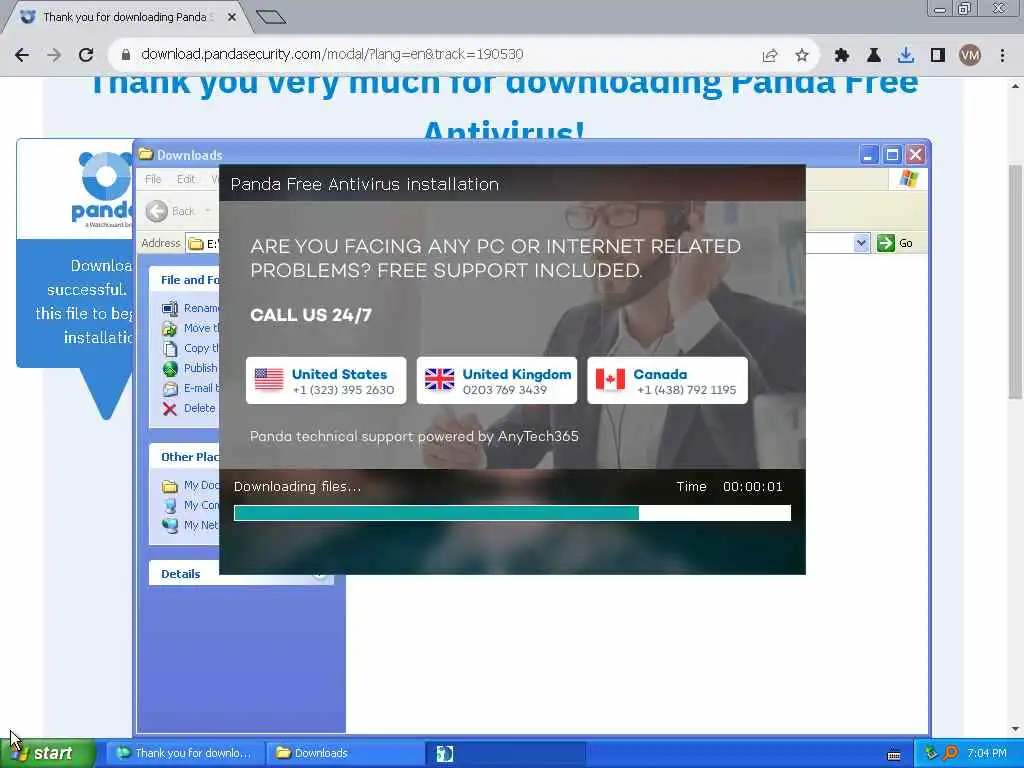The height and width of the screenshot is (768, 1024).
Task: Switch to Chrome taskbar button 'Thank you for downlo...'
Action: pos(185,753)
